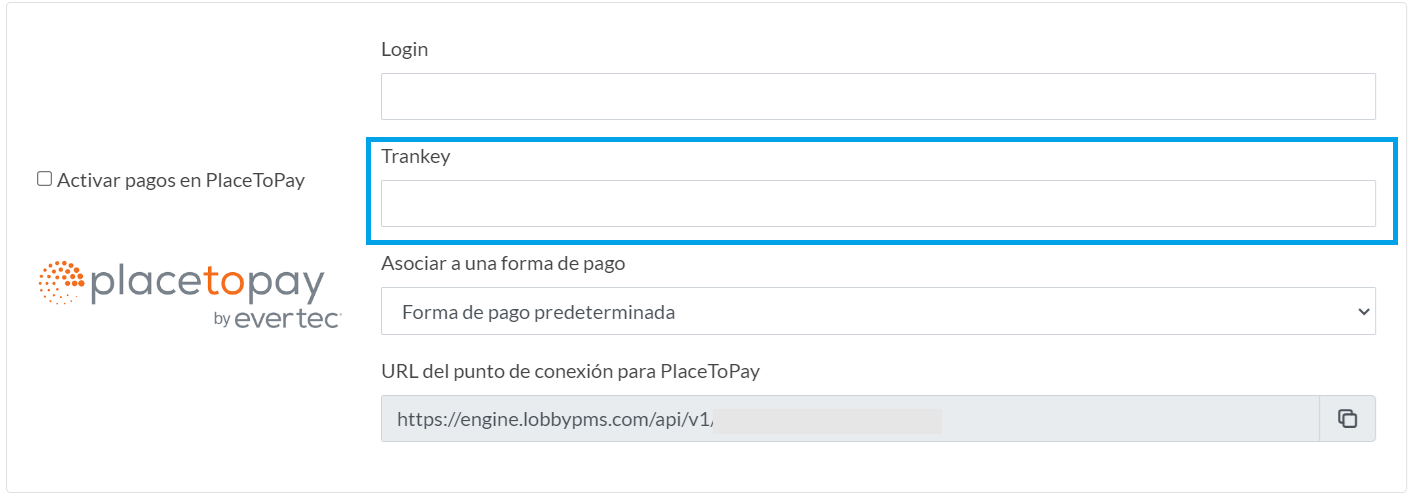
Task: Click the 'Login' field label
Action: click(x=404, y=49)
